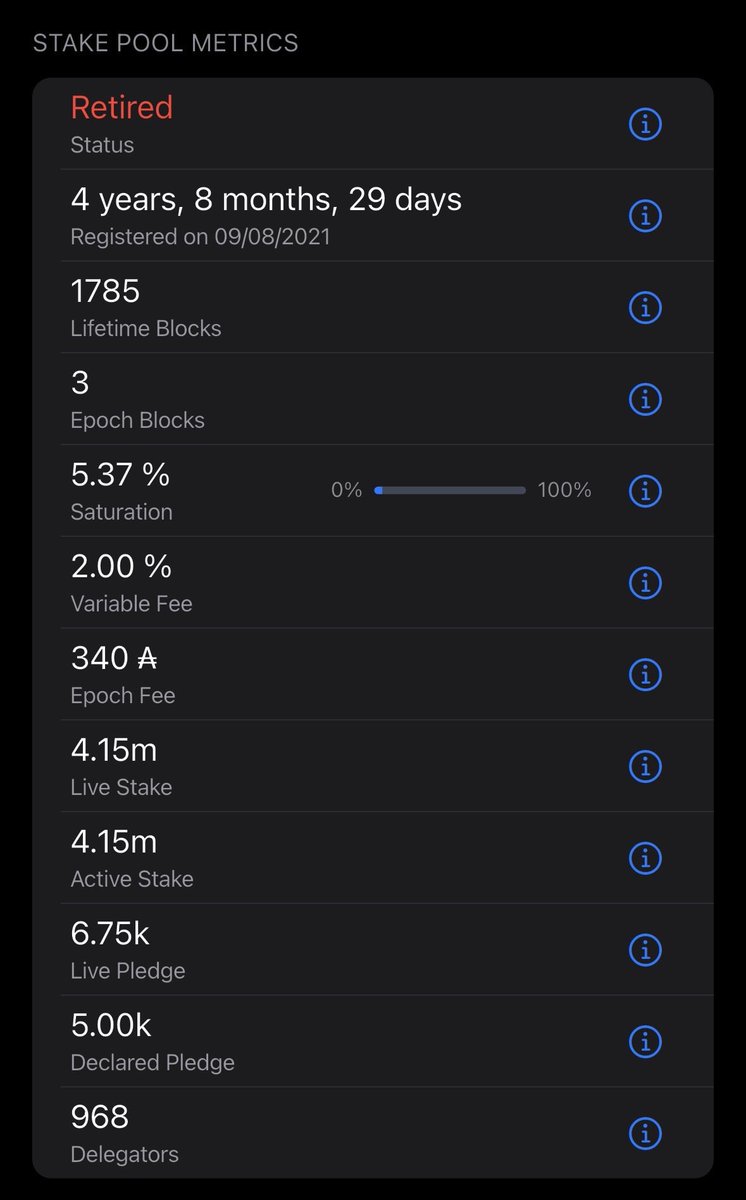
Task: Select the 5.37 % Saturation value
Action: [121, 475]
